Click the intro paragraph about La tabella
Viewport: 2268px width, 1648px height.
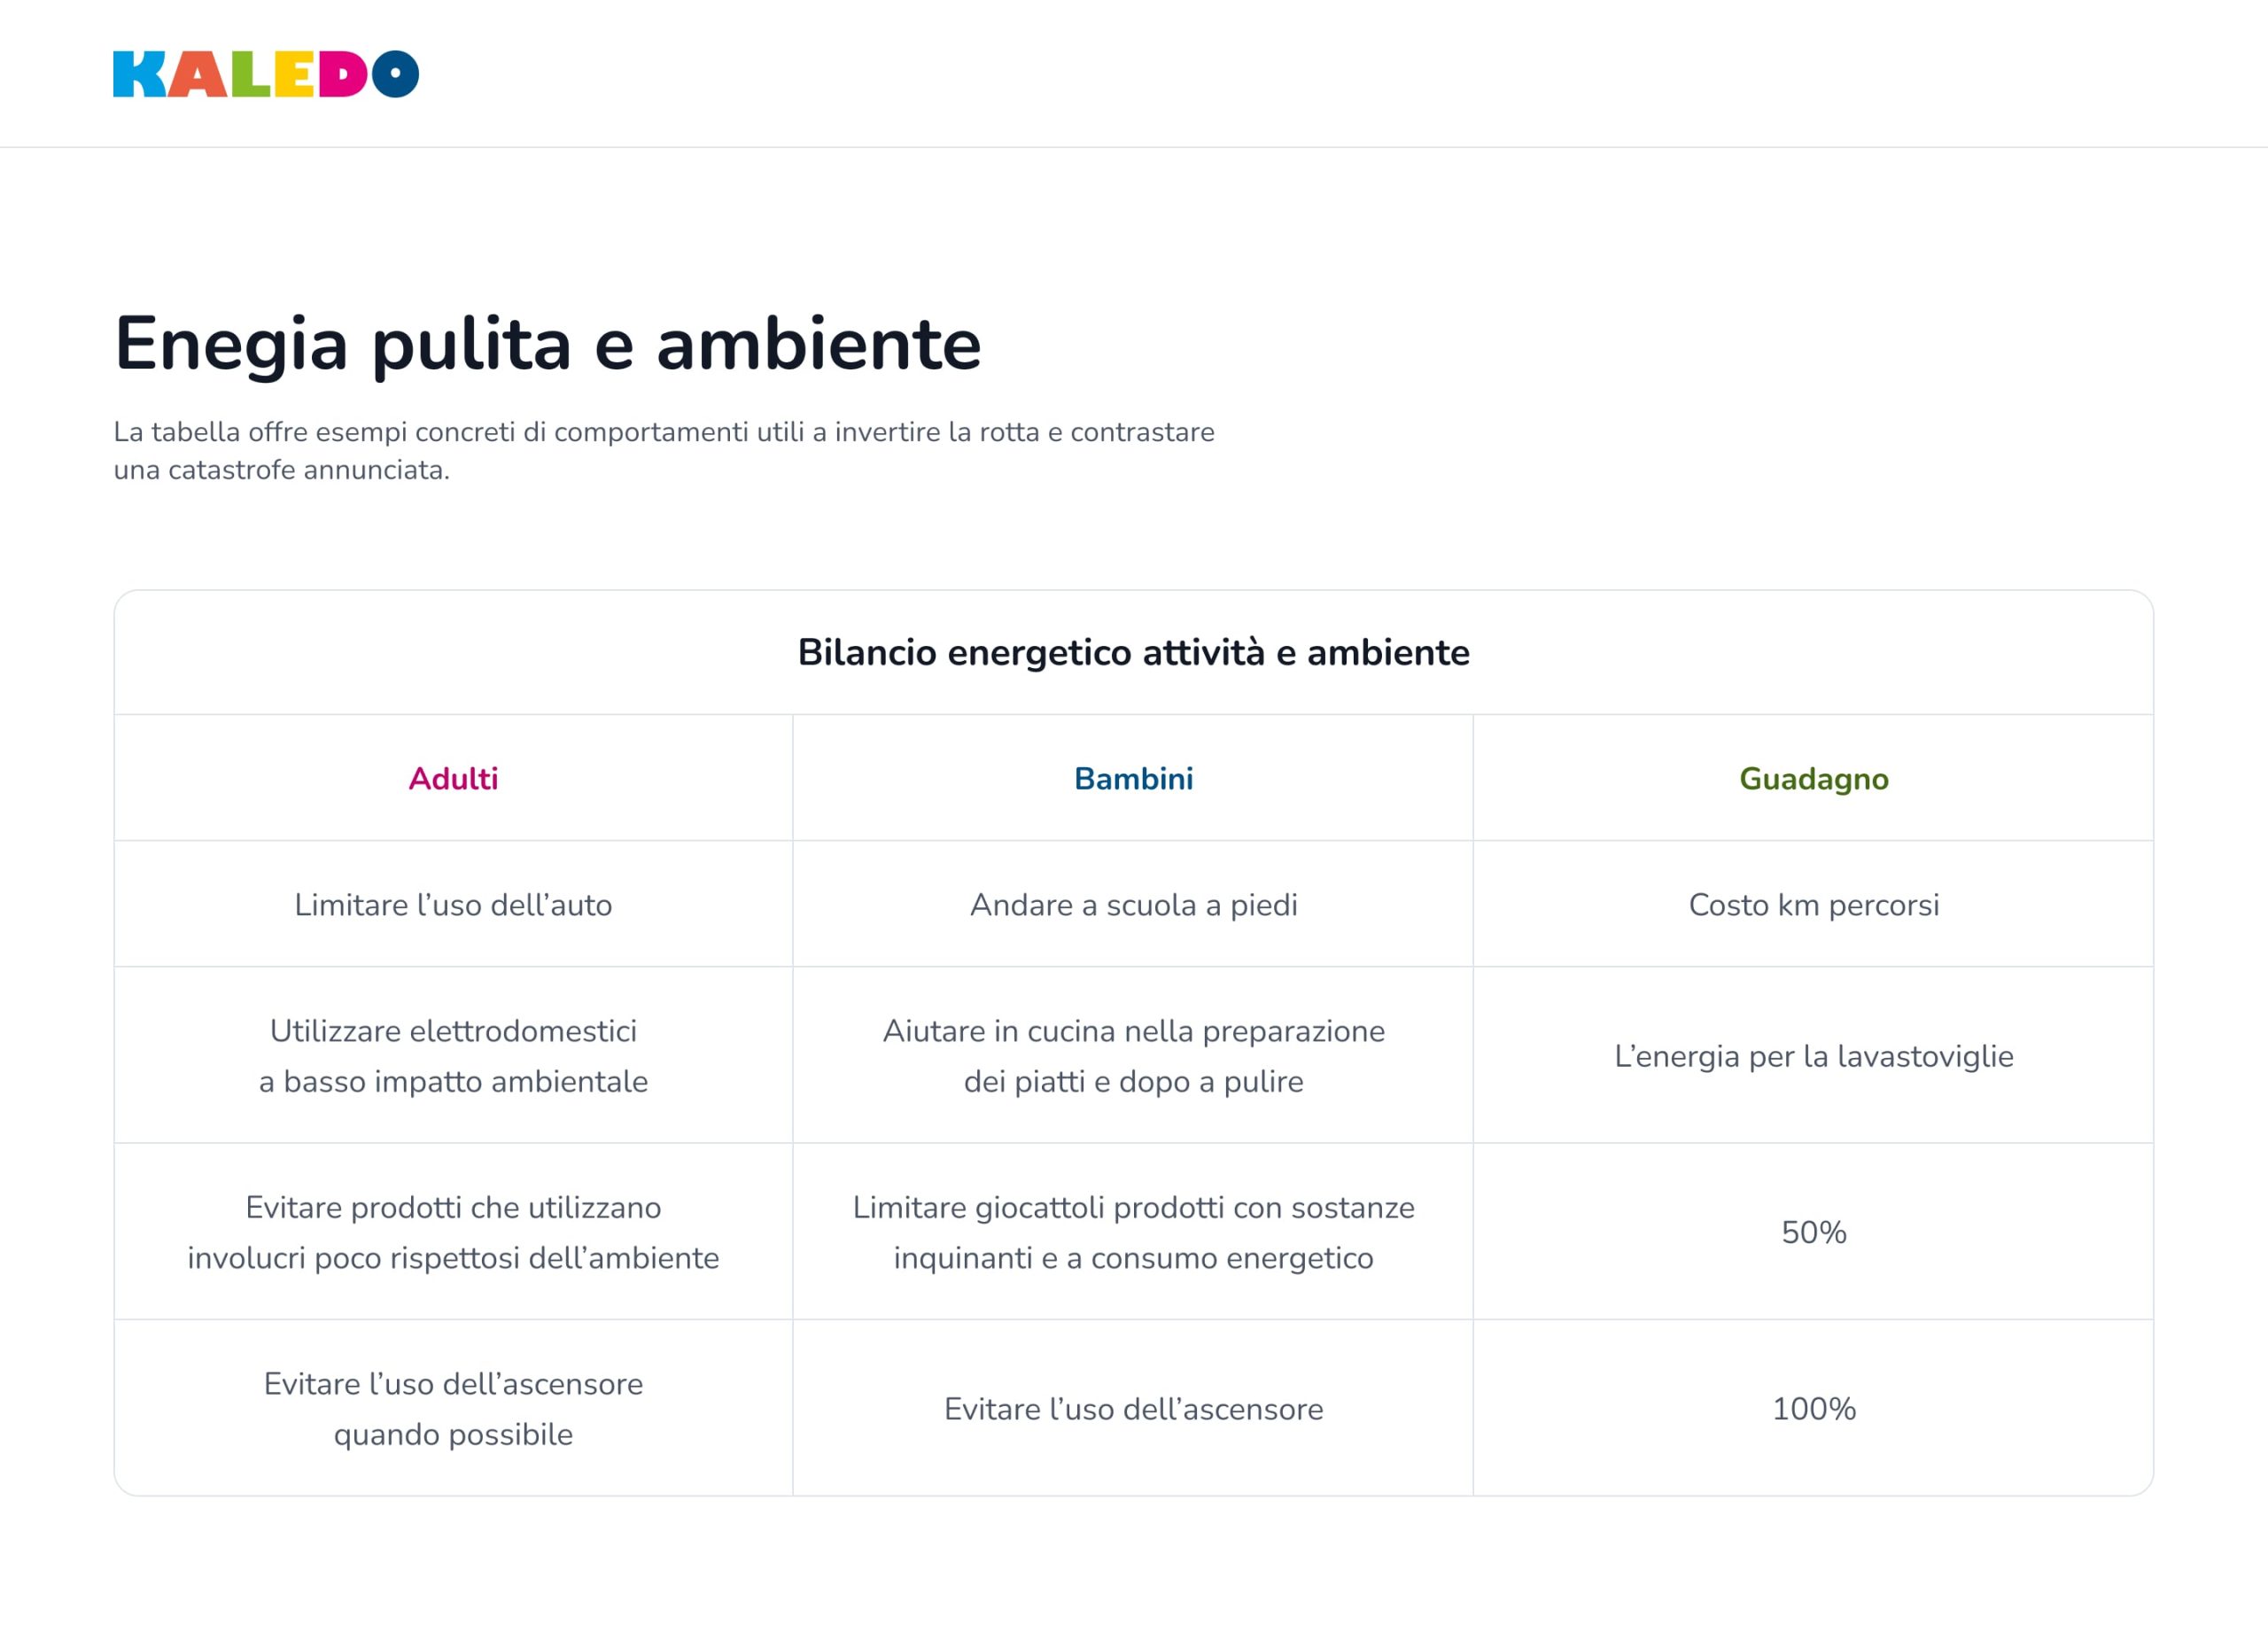(x=664, y=451)
